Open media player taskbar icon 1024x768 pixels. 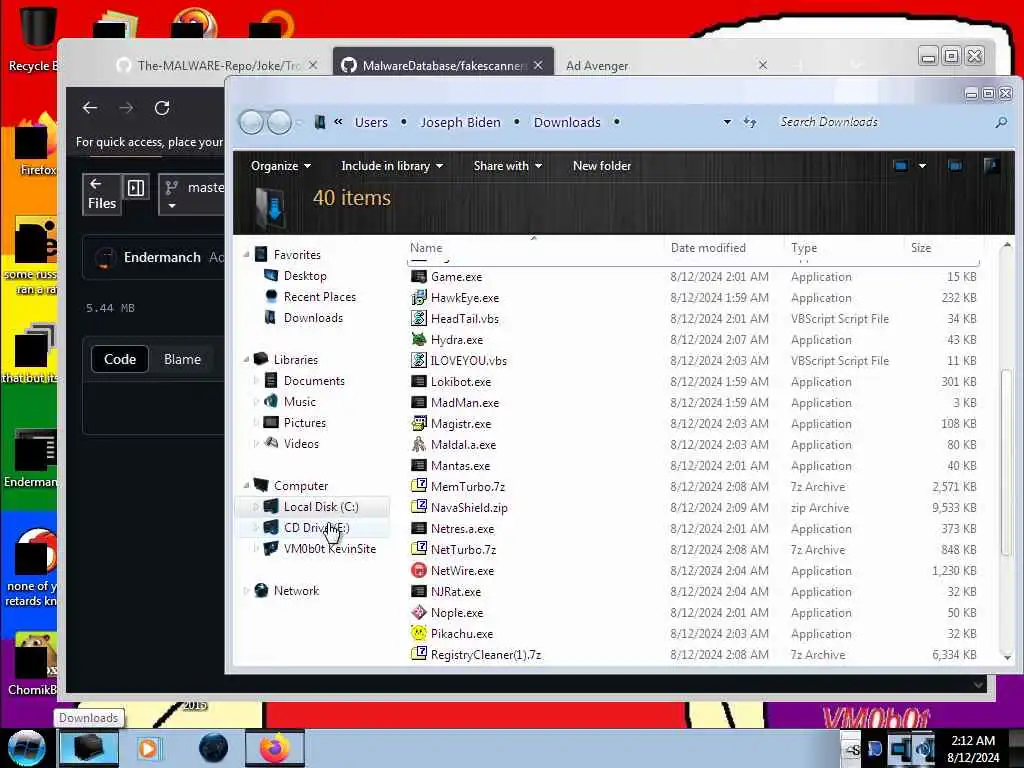[148, 748]
